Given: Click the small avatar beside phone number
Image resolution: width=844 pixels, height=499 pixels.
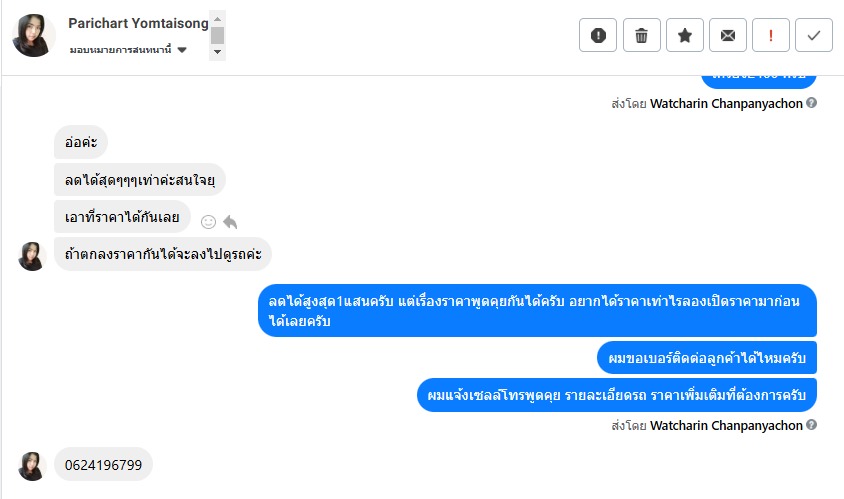Looking at the screenshot, I should [32, 465].
